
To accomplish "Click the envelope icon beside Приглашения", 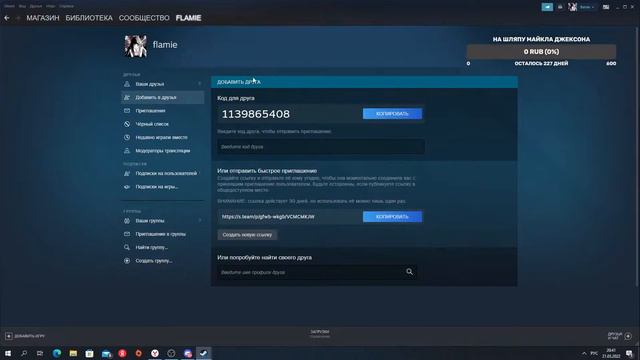I will coord(127,111).
